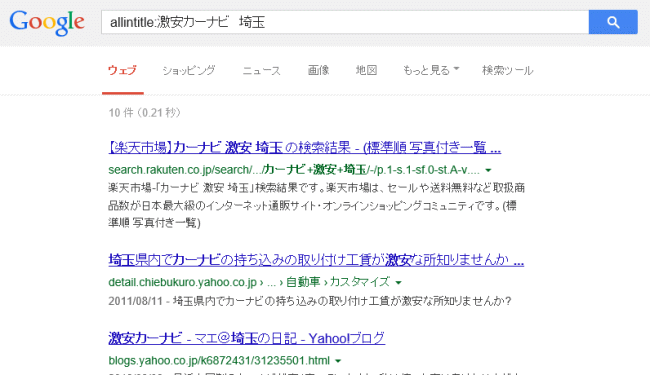
Task: Select the ウェブ tab
Action: (x=122, y=70)
